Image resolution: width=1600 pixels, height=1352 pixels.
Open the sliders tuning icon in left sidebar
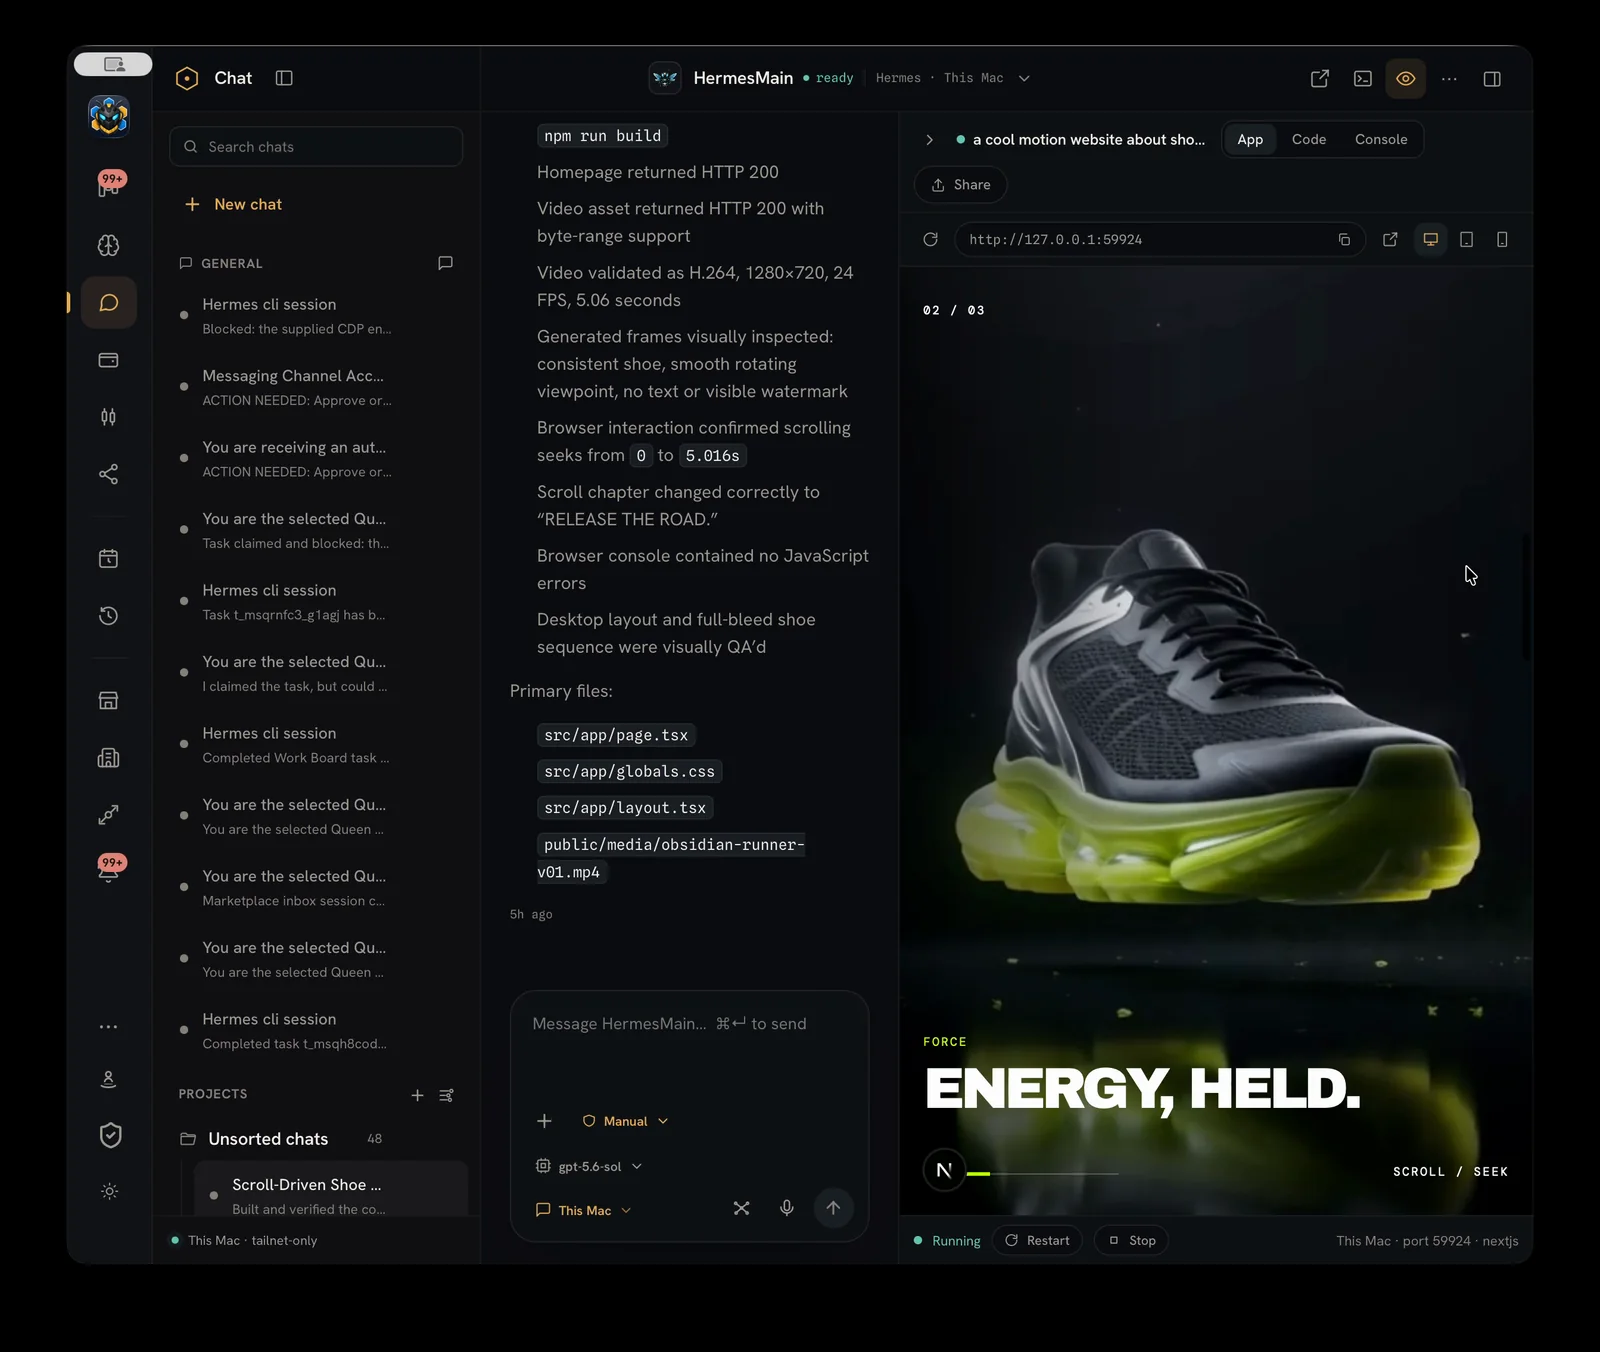point(109,417)
